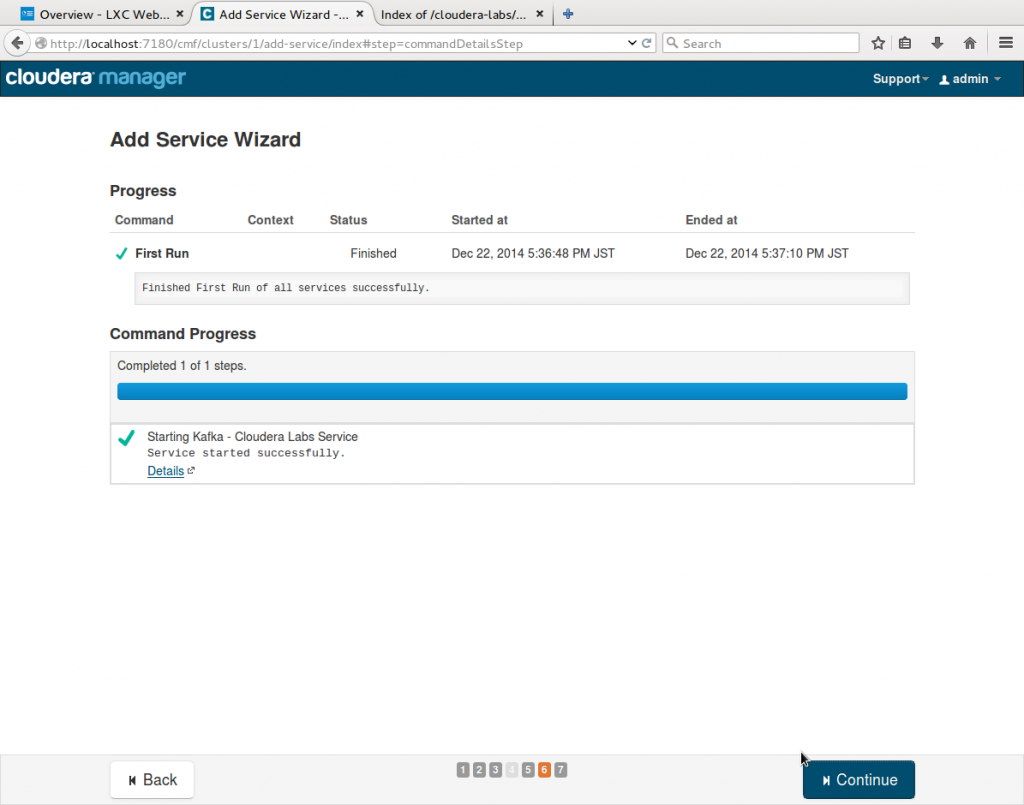Click the Command Progress heading
The width and height of the screenshot is (1024, 805).
point(183,334)
